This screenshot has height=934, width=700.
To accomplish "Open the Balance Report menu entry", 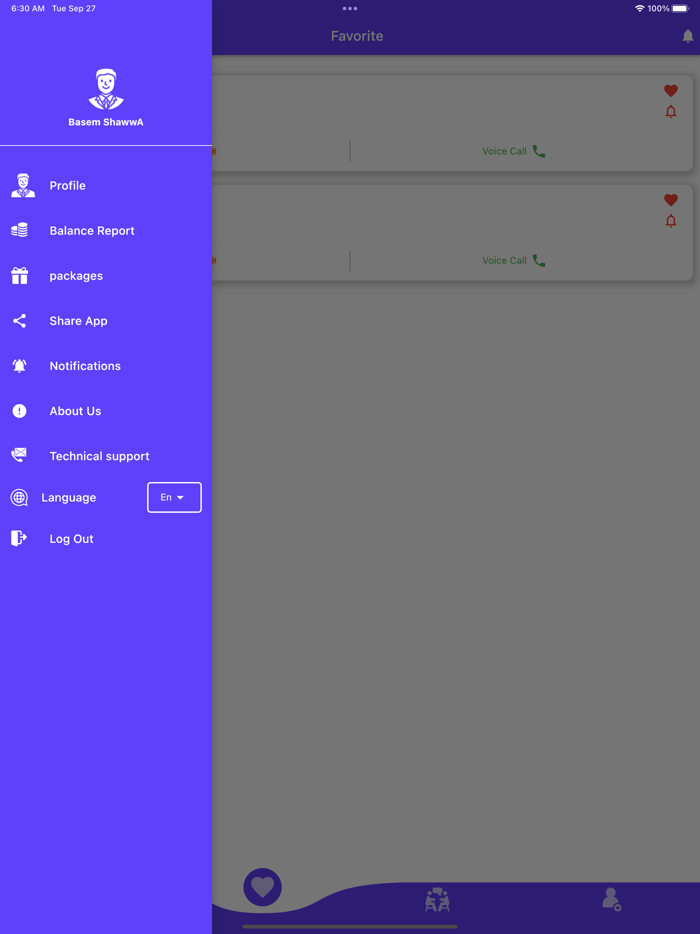I will [106, 231].
